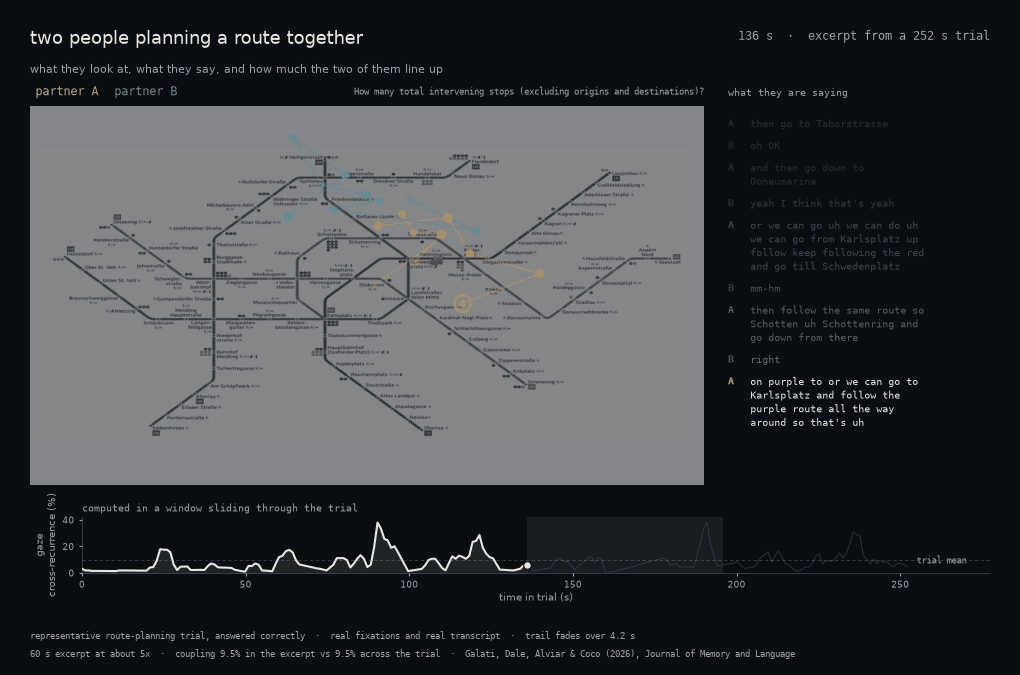Click partner B's topmost blue fixation dot above Heiligenstadt
Screen dimensions: 1020x675
click(293, 139)
